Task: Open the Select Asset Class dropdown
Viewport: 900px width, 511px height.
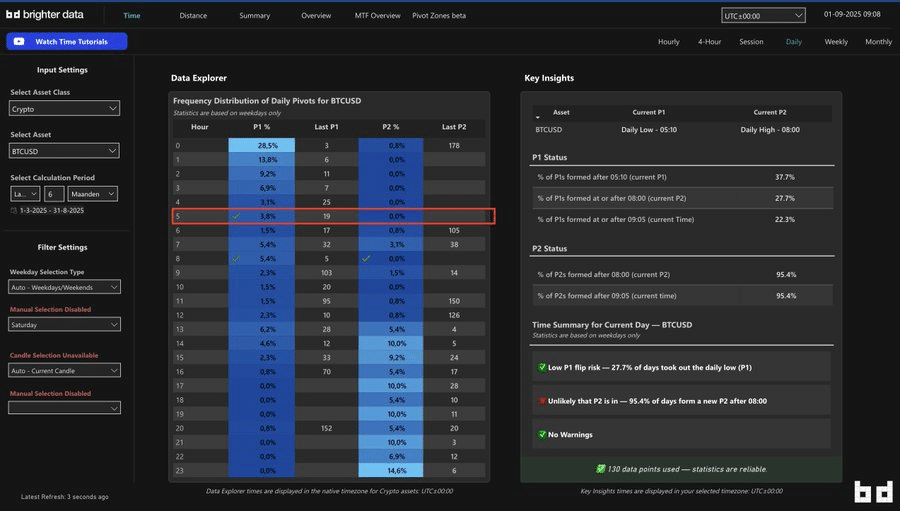Action: [65, 108]
